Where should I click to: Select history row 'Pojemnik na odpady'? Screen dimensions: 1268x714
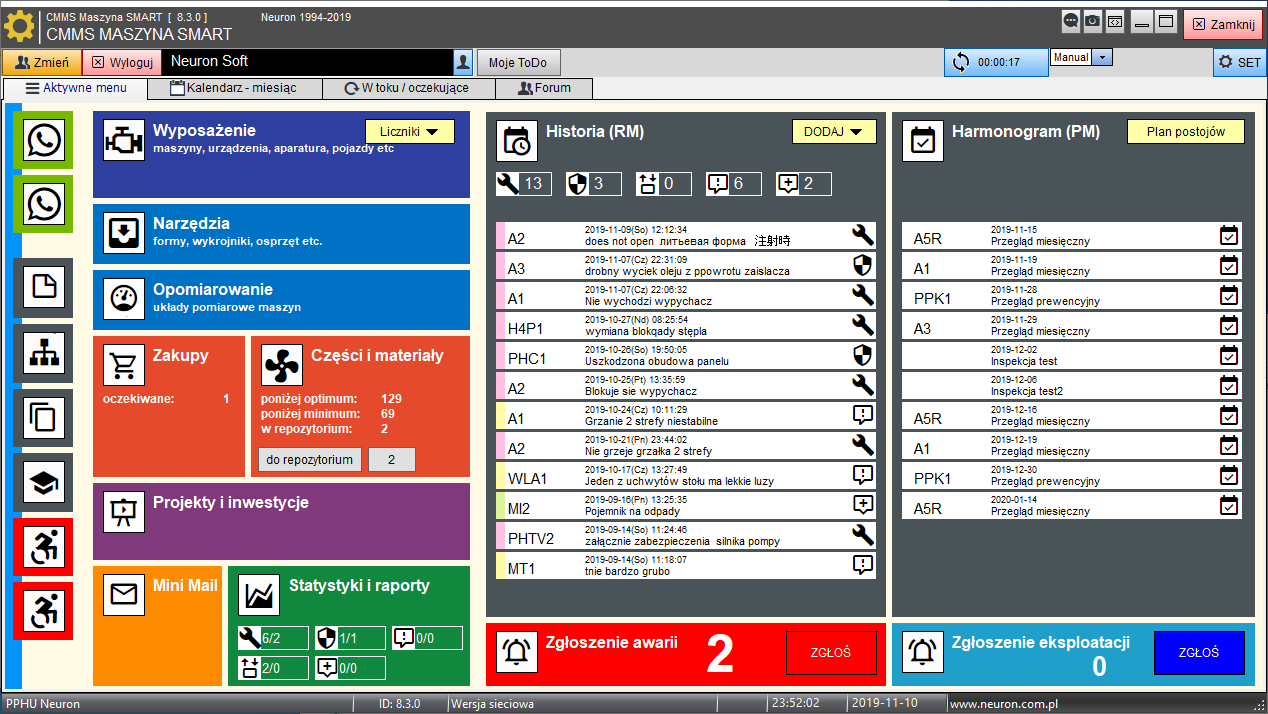pos(686,505)
